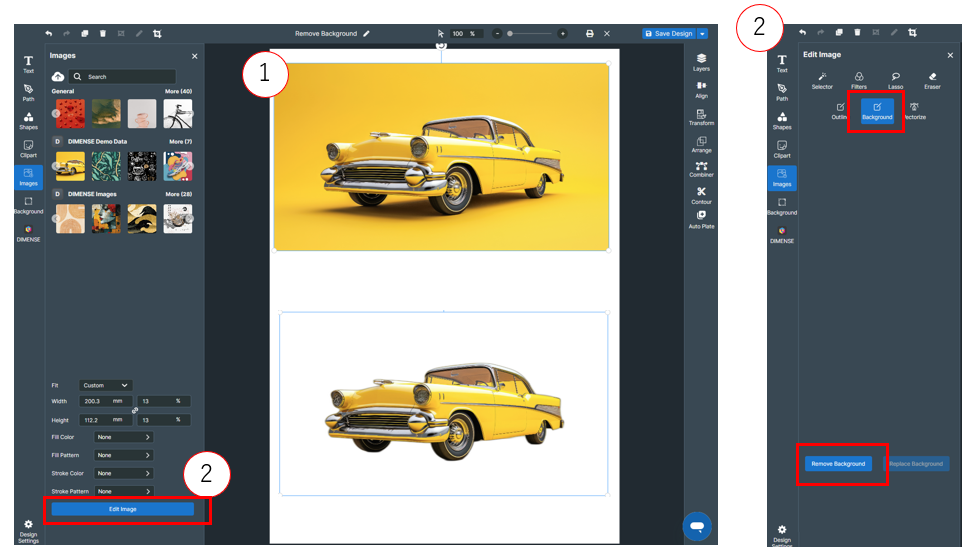
Task: Show More (40) General images
Action: 179,91
